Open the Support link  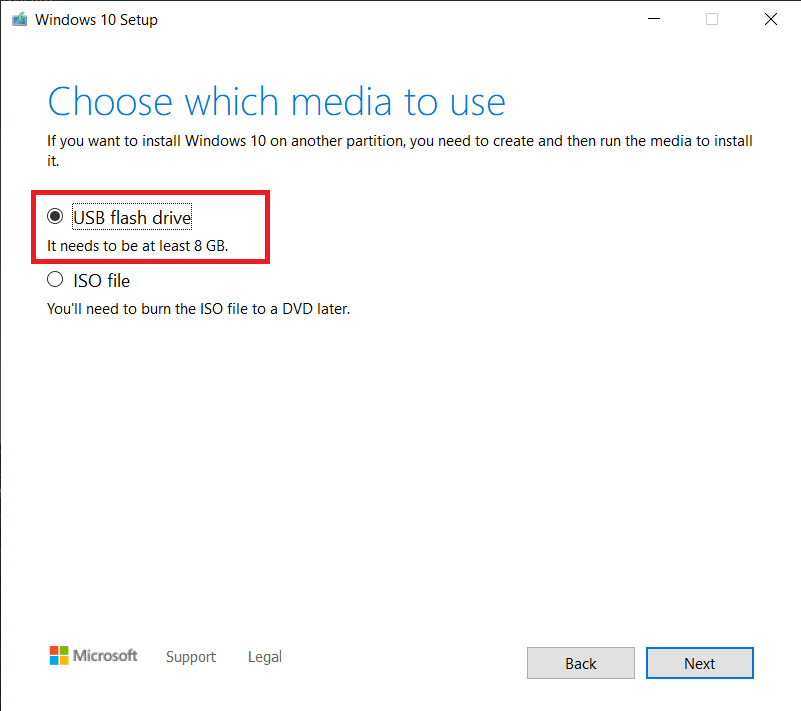point(191,657)
